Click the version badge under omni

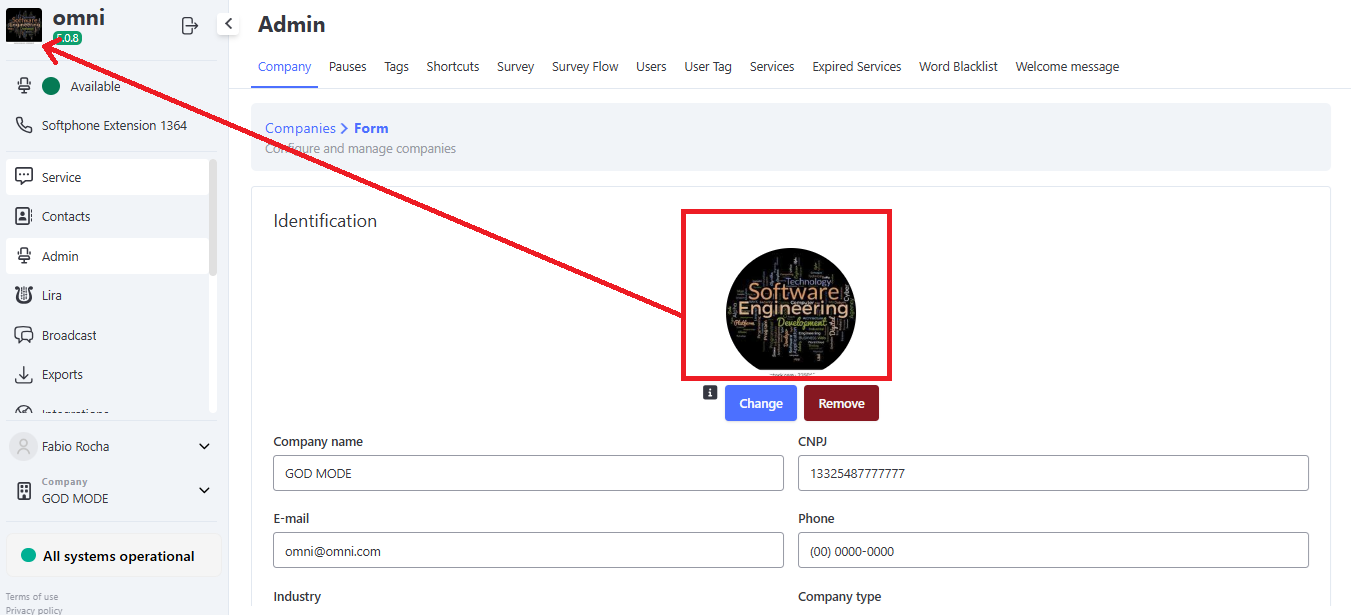(67, 38)
